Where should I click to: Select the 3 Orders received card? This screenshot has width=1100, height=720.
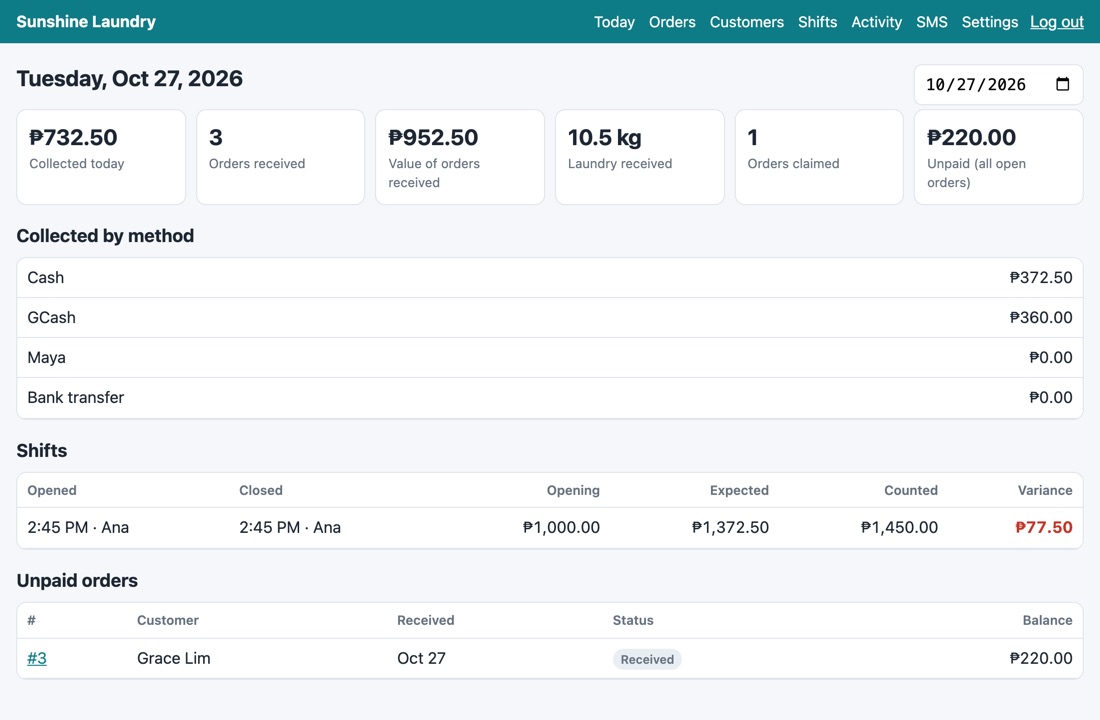(281, 157)
